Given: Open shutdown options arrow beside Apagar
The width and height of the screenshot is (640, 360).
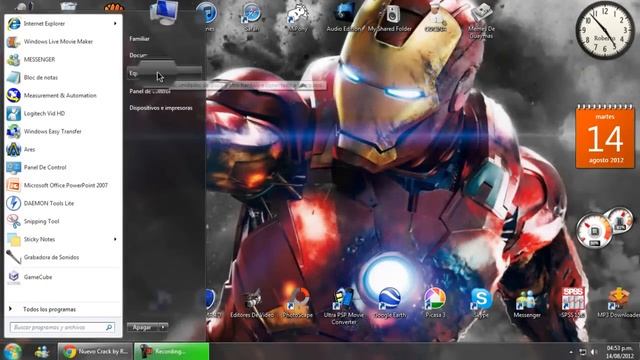Looking at the screenshot, I should (163, 327).
